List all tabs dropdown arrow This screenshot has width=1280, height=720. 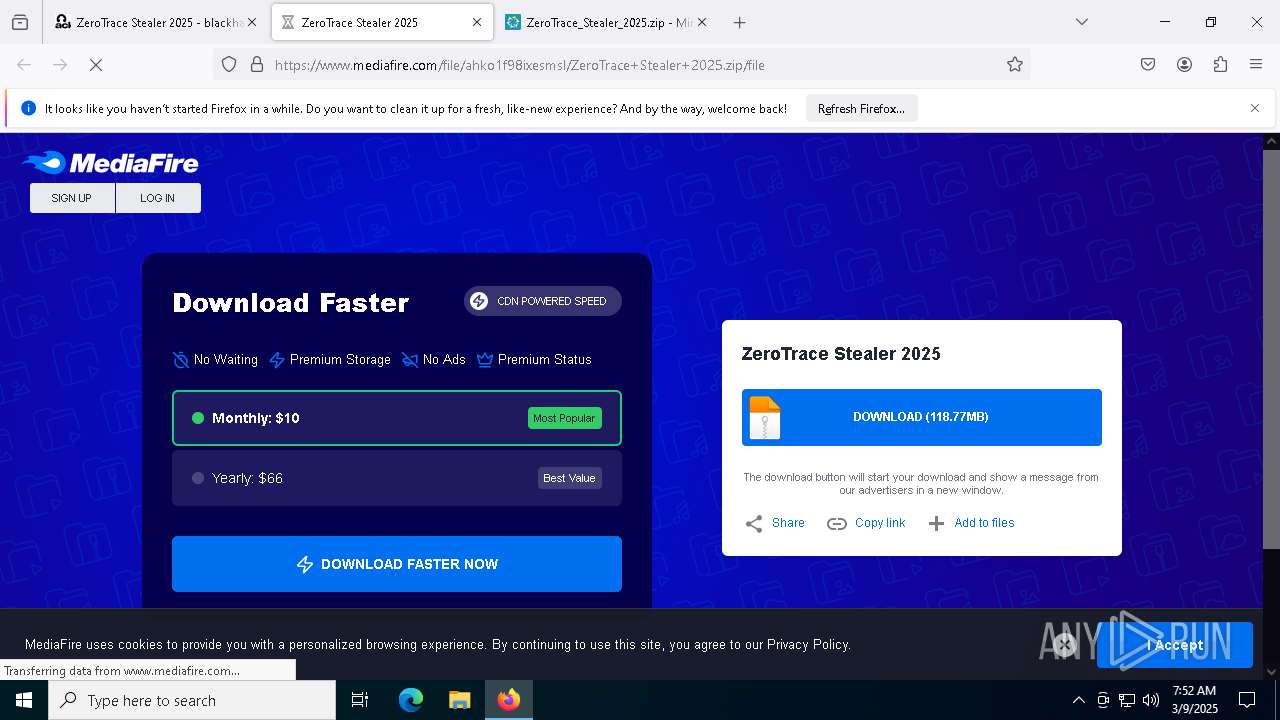[x=1081, y=22]
